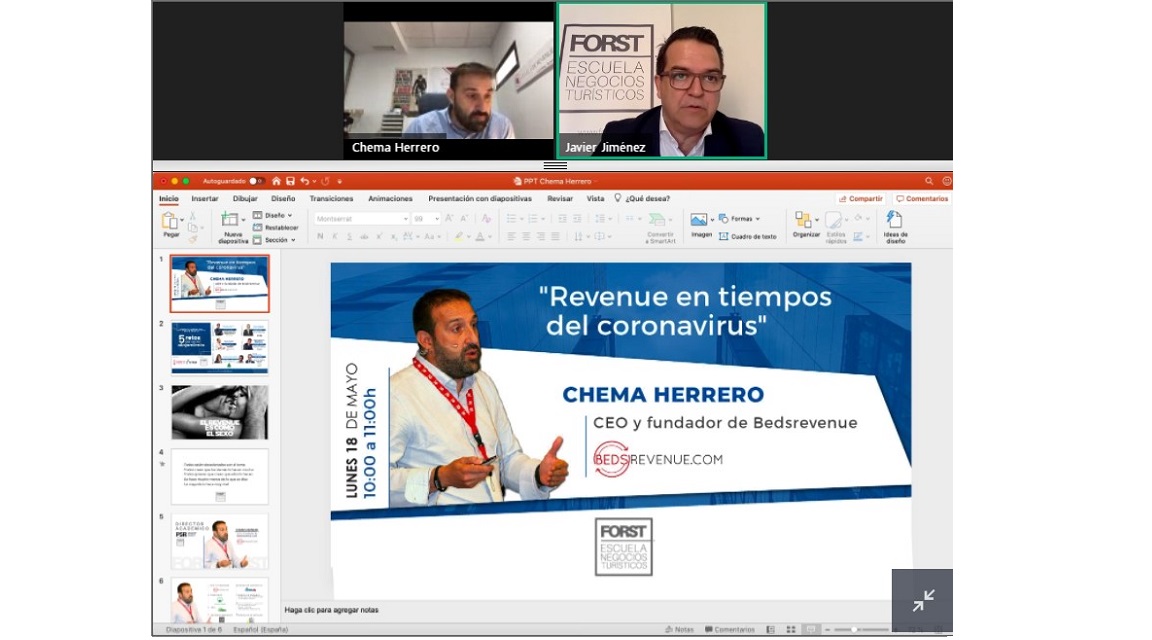
Task: Select slide 5 thumbnail
Action: (220, 541)
